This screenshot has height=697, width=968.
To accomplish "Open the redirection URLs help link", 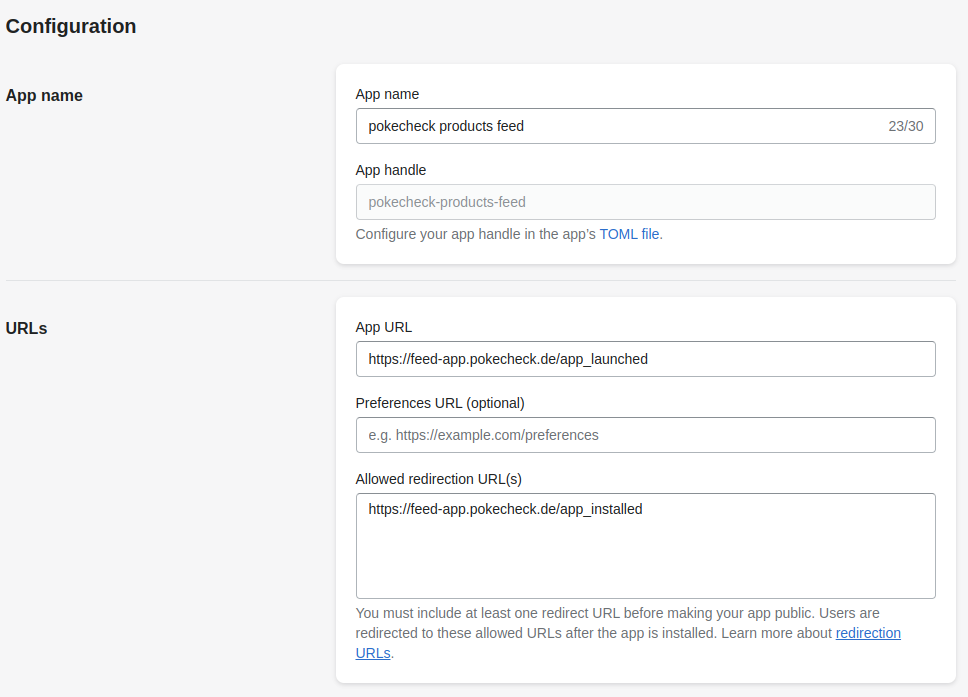I will [x=867, y=633].
